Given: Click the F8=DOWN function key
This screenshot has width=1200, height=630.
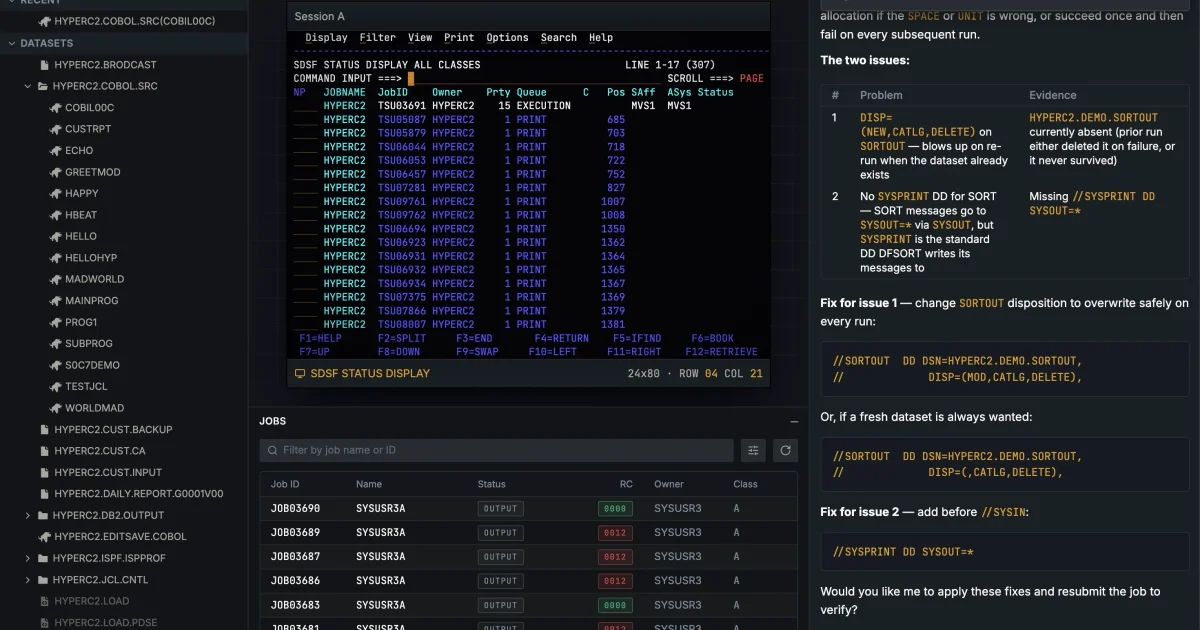Looking at the screenshot, I should point(398,352).
